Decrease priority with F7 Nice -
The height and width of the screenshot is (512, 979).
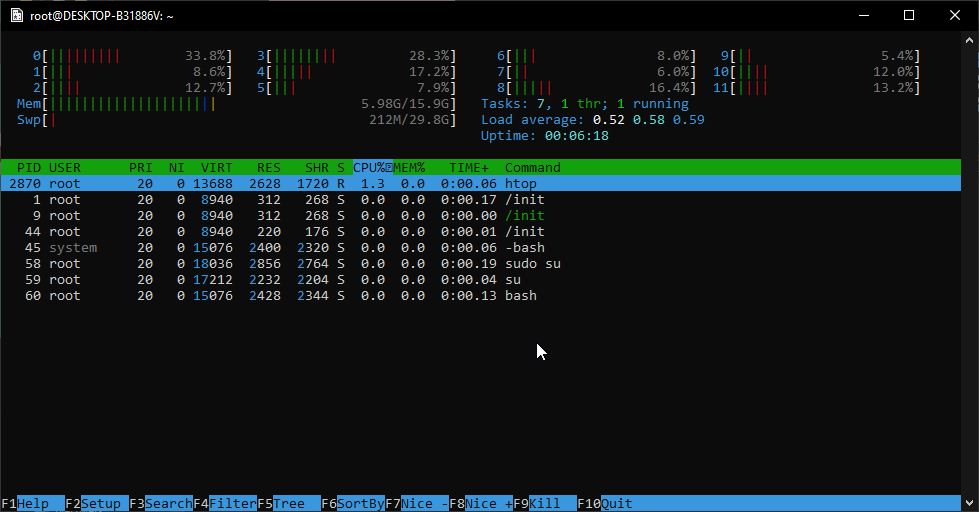point(424,503)
